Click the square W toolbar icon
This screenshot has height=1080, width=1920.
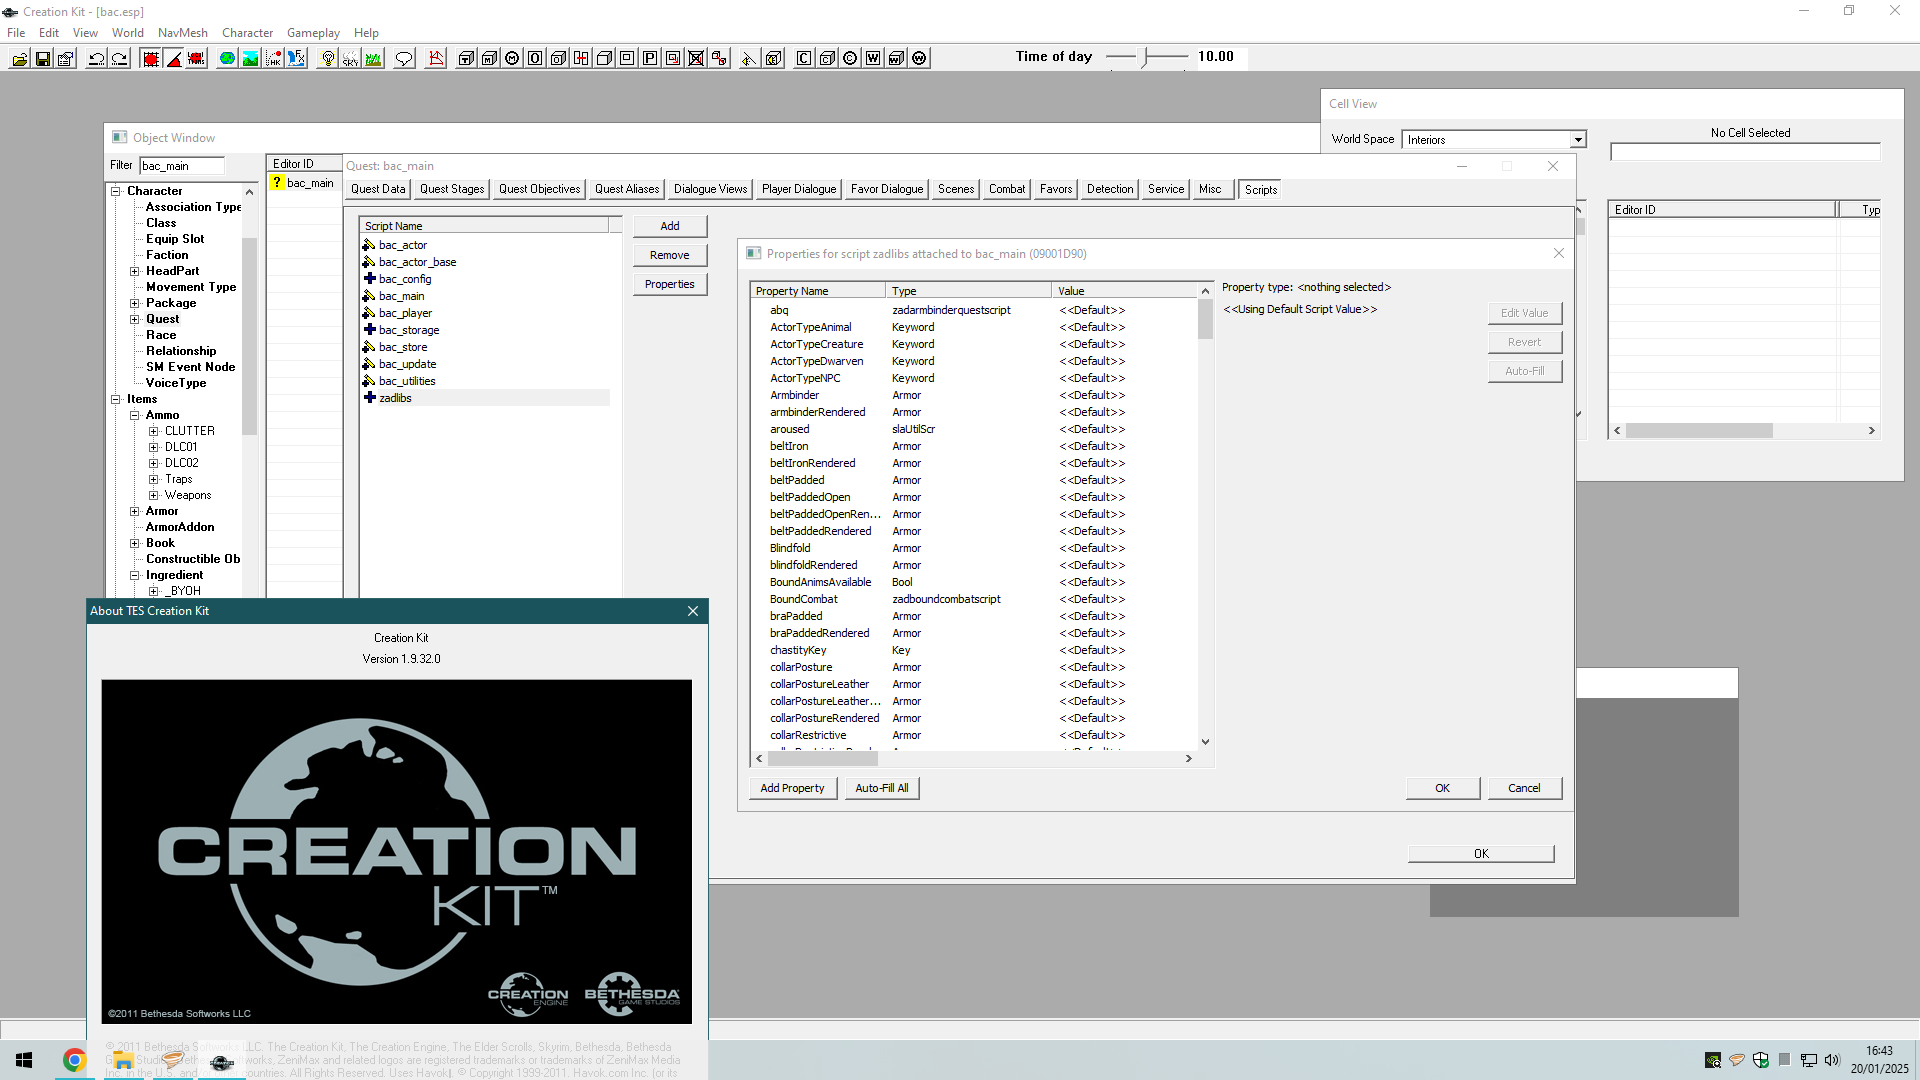[873, 59]
